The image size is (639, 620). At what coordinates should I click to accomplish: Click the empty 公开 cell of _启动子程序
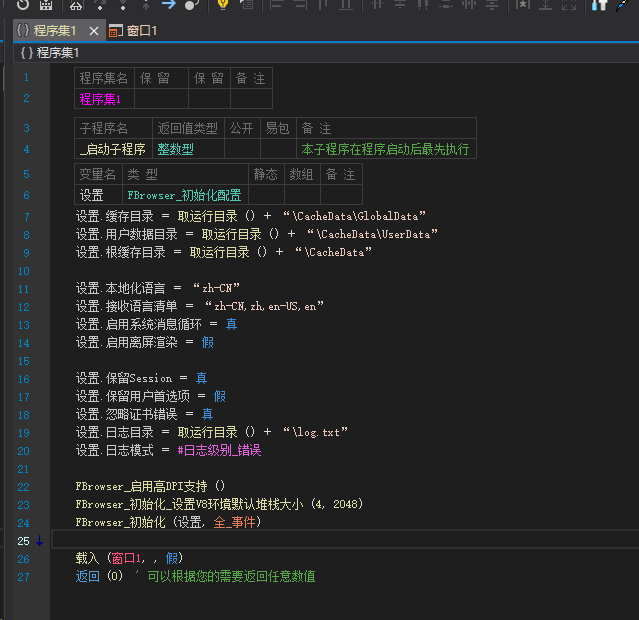242,149
